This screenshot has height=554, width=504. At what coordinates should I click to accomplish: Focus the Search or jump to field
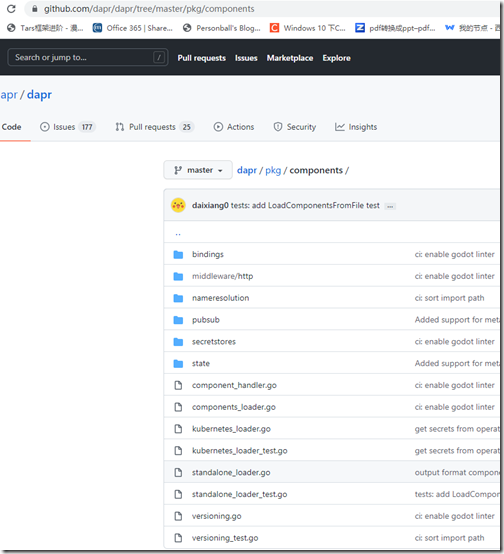coord(88,57)
